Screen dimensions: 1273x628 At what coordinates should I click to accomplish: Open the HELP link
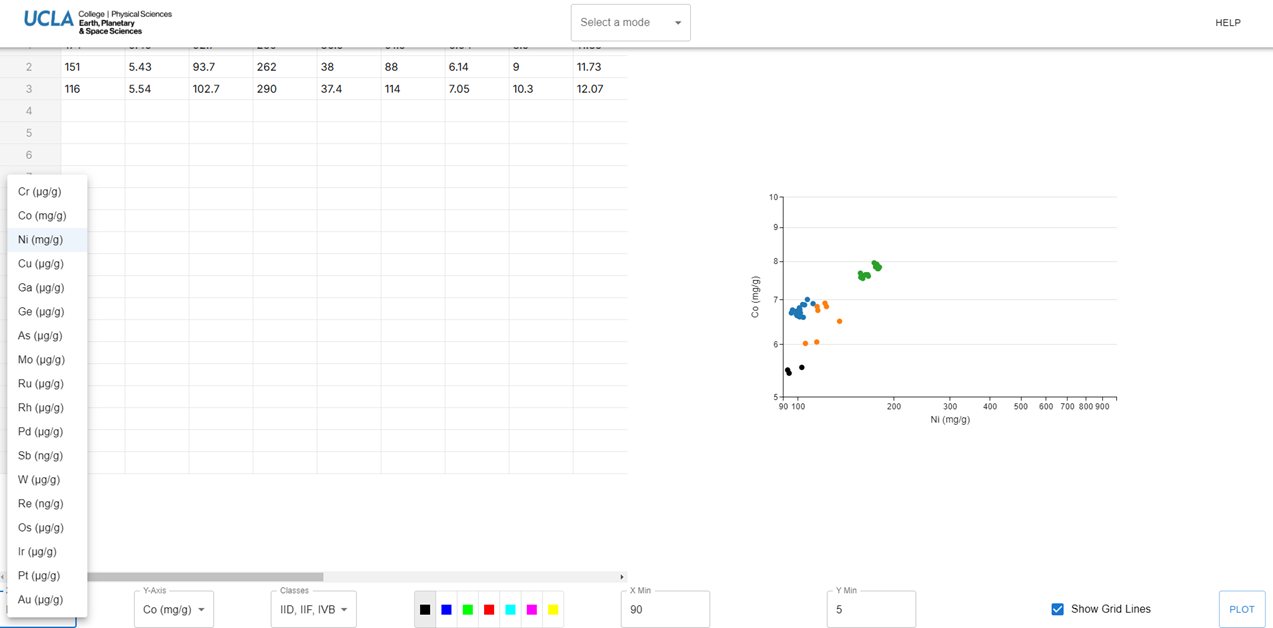coord(1228,23)
